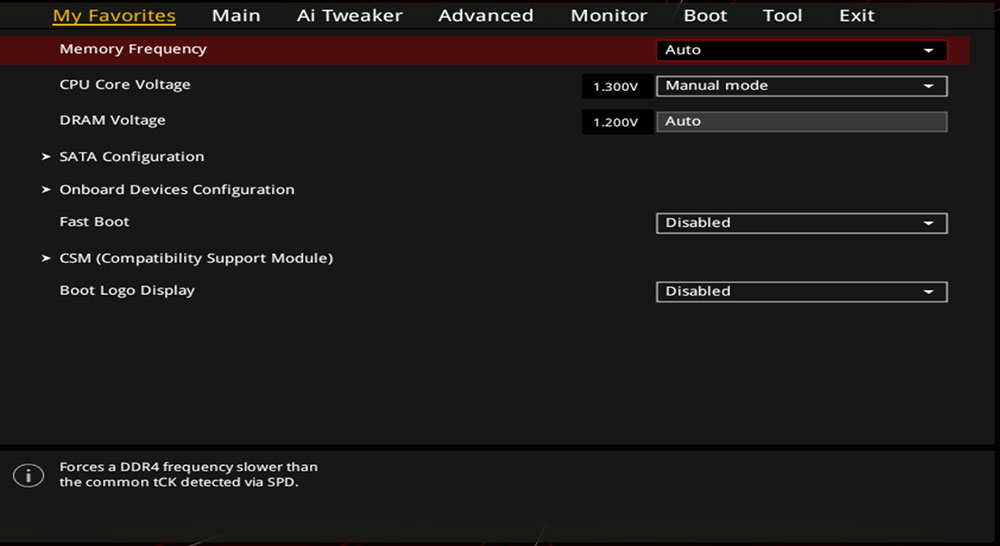Open the Ai Tweaker tab

[x=349, y=15]
